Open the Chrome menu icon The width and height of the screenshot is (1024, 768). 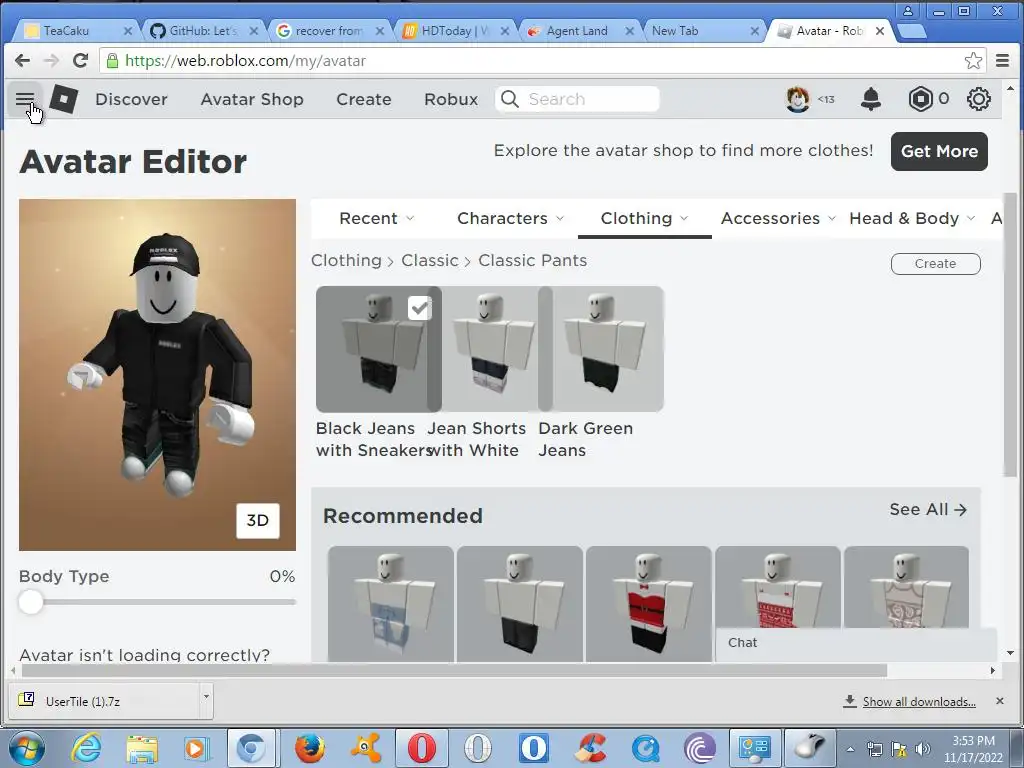[x=1002, y=61]
